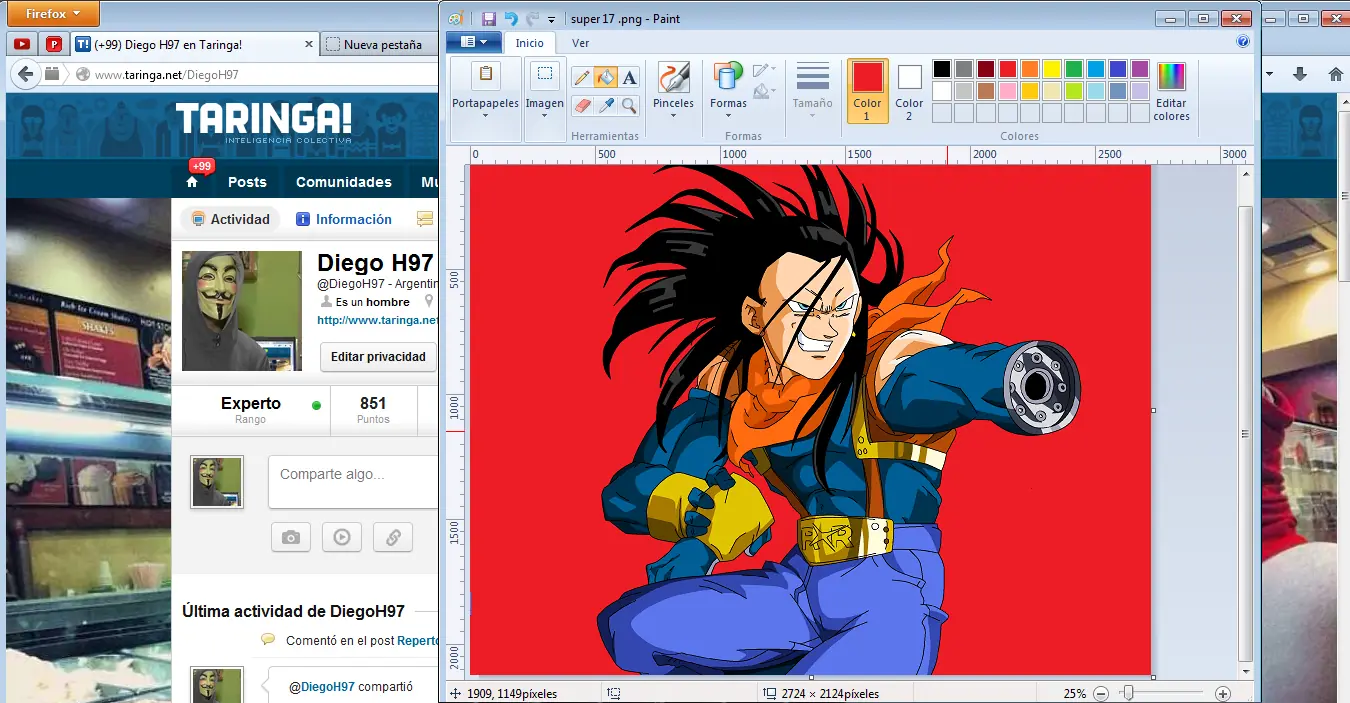The height and width of the screenshot is (703, 1350).
Task: Expand the Formas shapes dropdown
Action: (728, 115)
